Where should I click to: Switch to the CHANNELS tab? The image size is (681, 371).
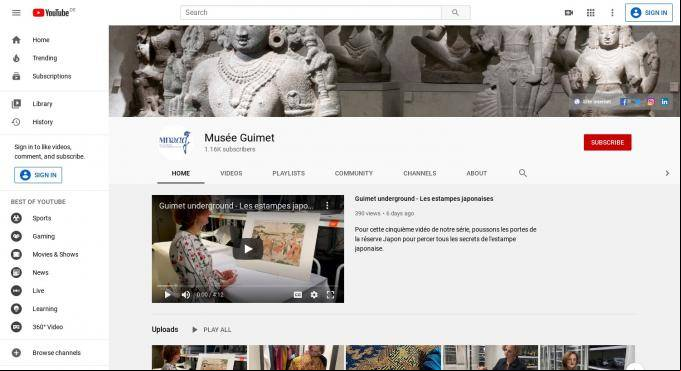click(420, 173)
